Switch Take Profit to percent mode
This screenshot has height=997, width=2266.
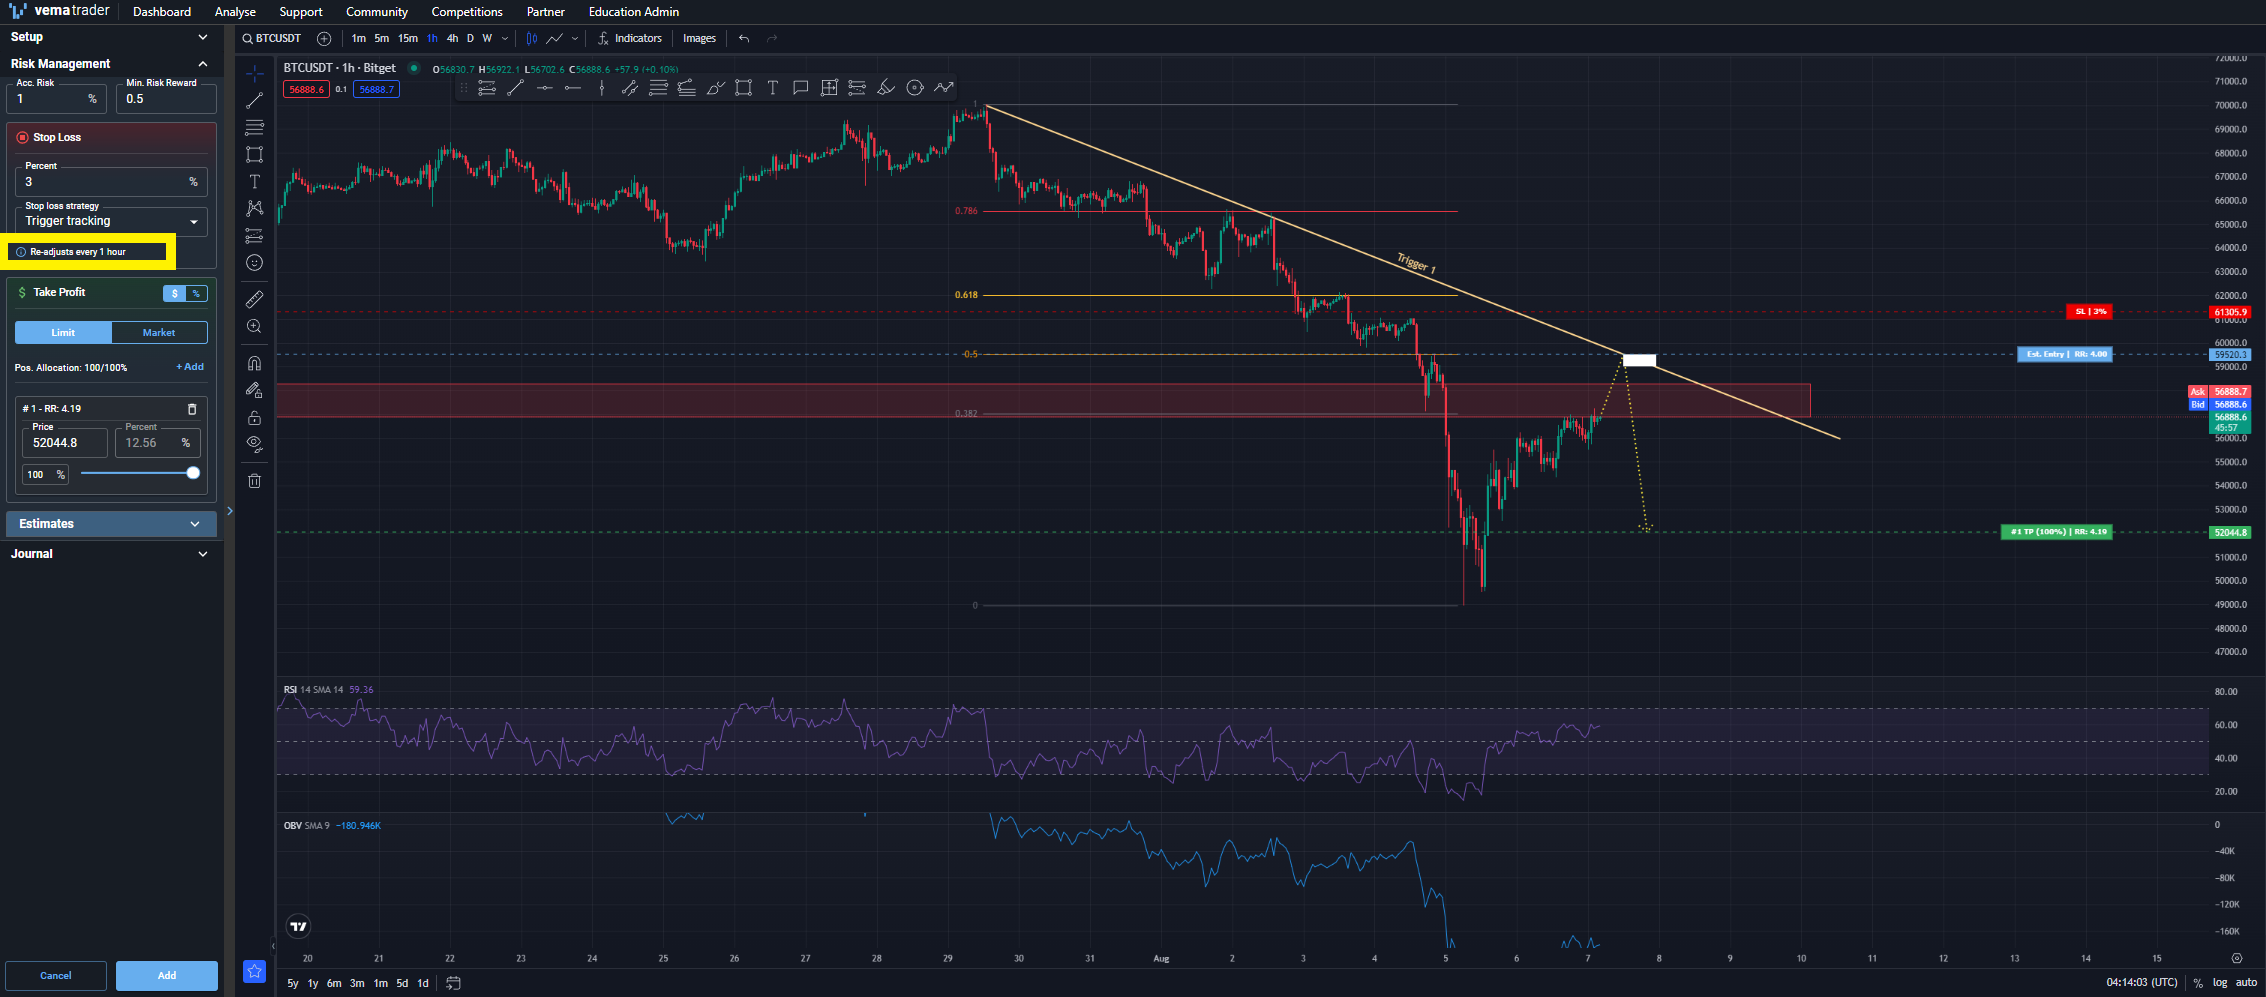(x=197, y=293)
